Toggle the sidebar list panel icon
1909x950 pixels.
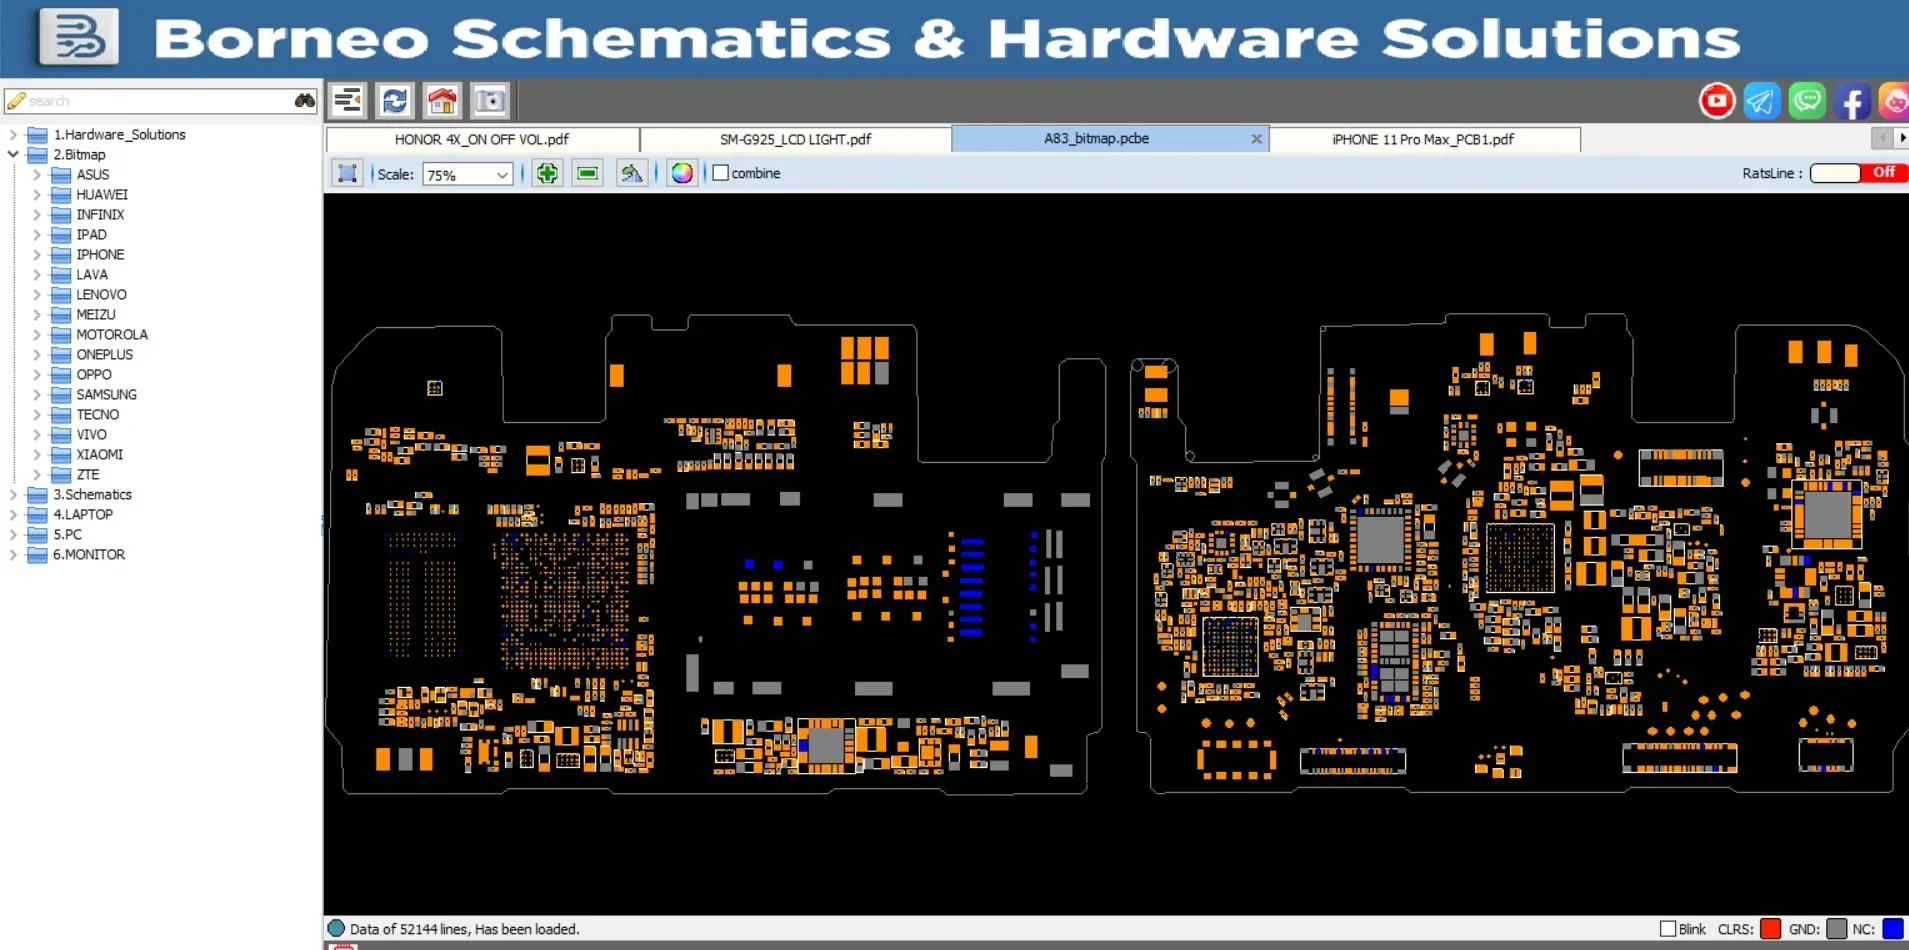(347, 101)
